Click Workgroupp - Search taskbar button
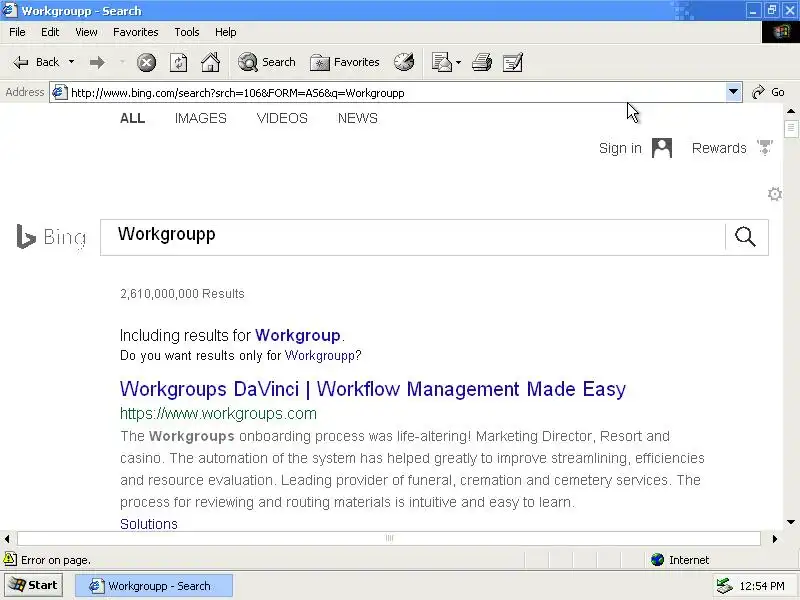This screenshot has height=600, width=800. click(x=154, y=586)
